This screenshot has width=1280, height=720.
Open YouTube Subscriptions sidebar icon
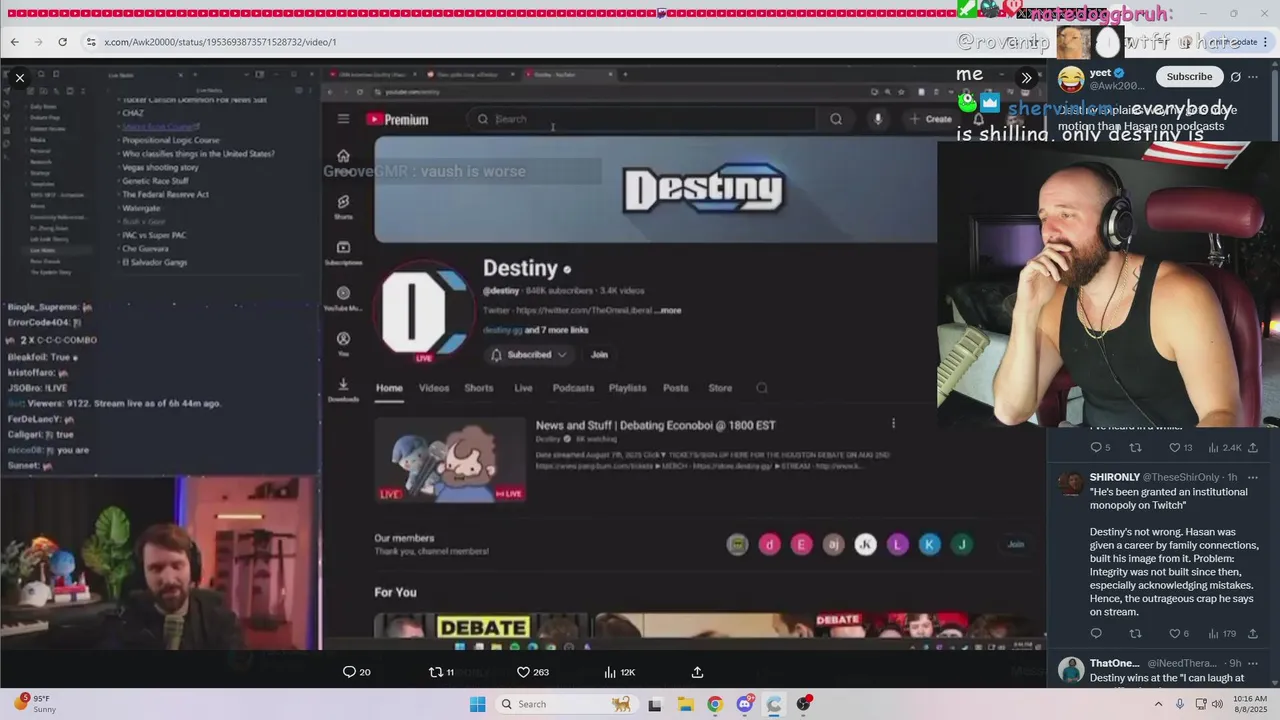pyautogui.click(x=343, y=253)
